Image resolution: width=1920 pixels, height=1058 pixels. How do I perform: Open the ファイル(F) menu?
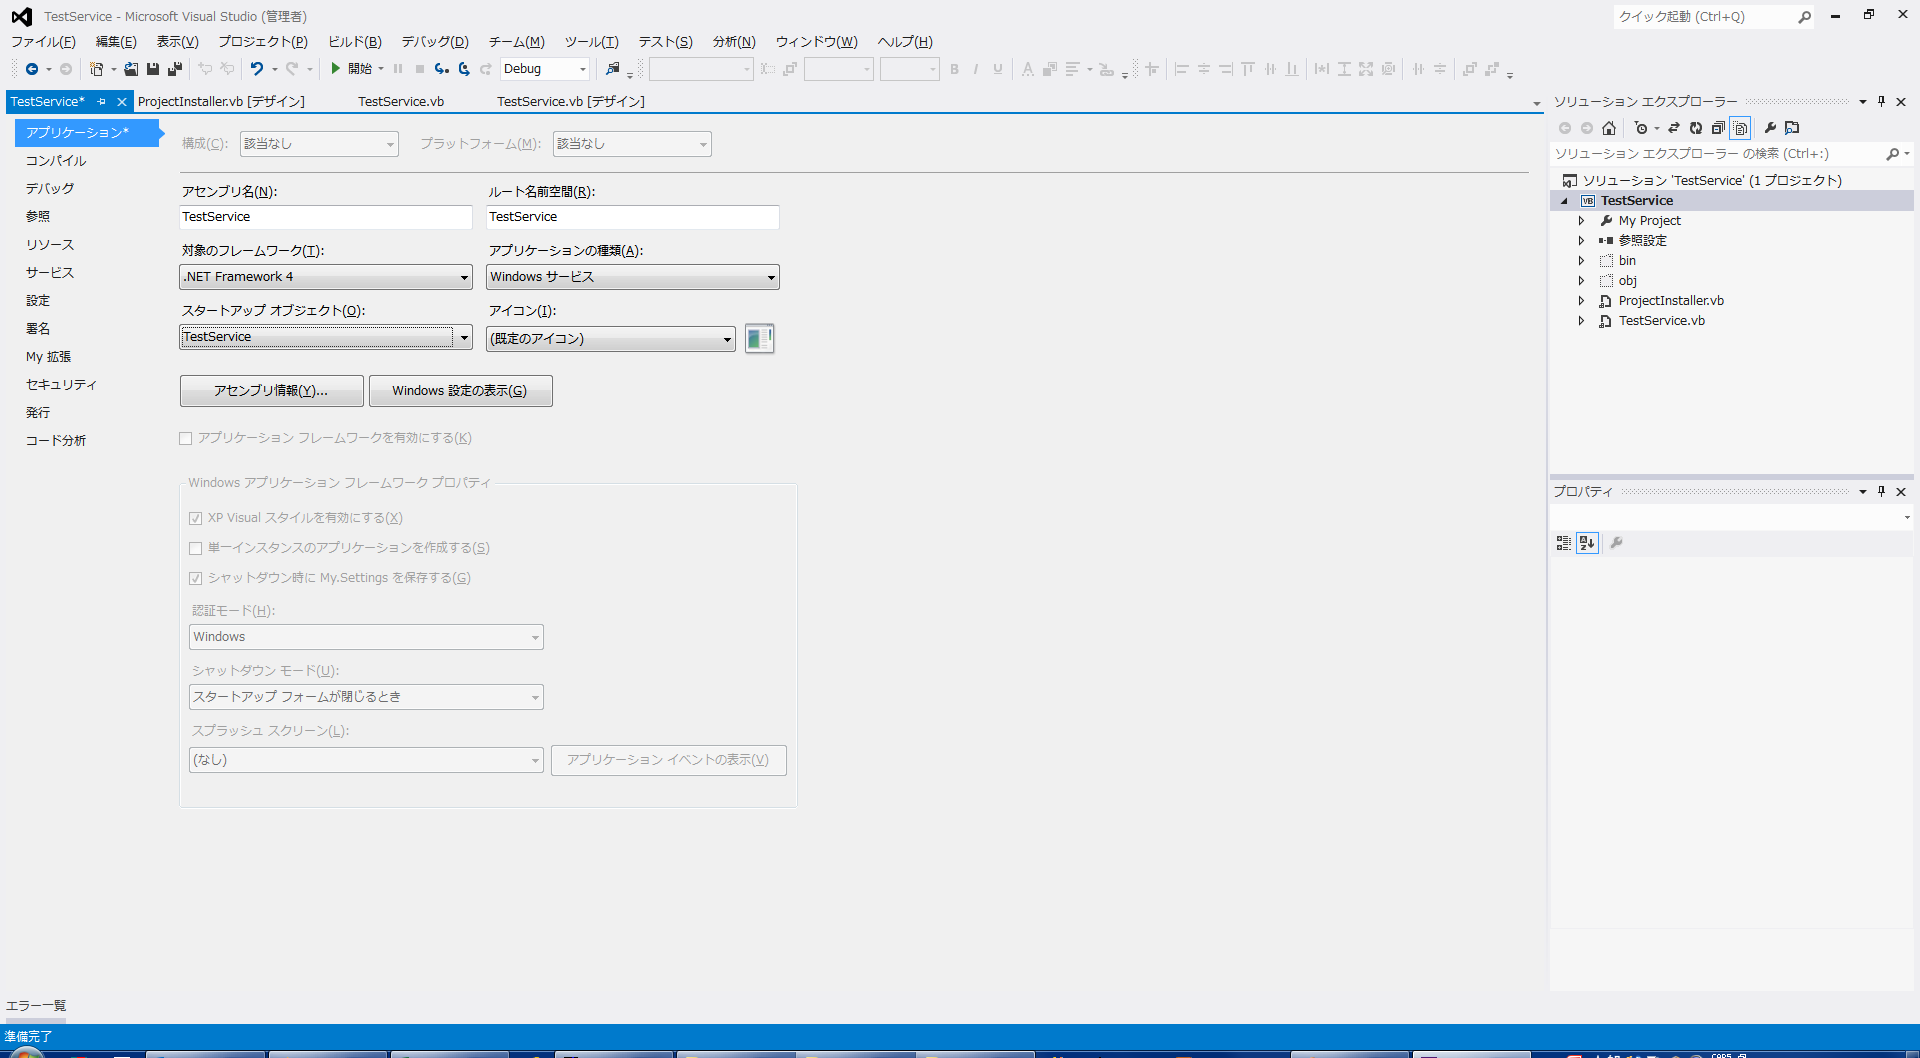point(43,42)
